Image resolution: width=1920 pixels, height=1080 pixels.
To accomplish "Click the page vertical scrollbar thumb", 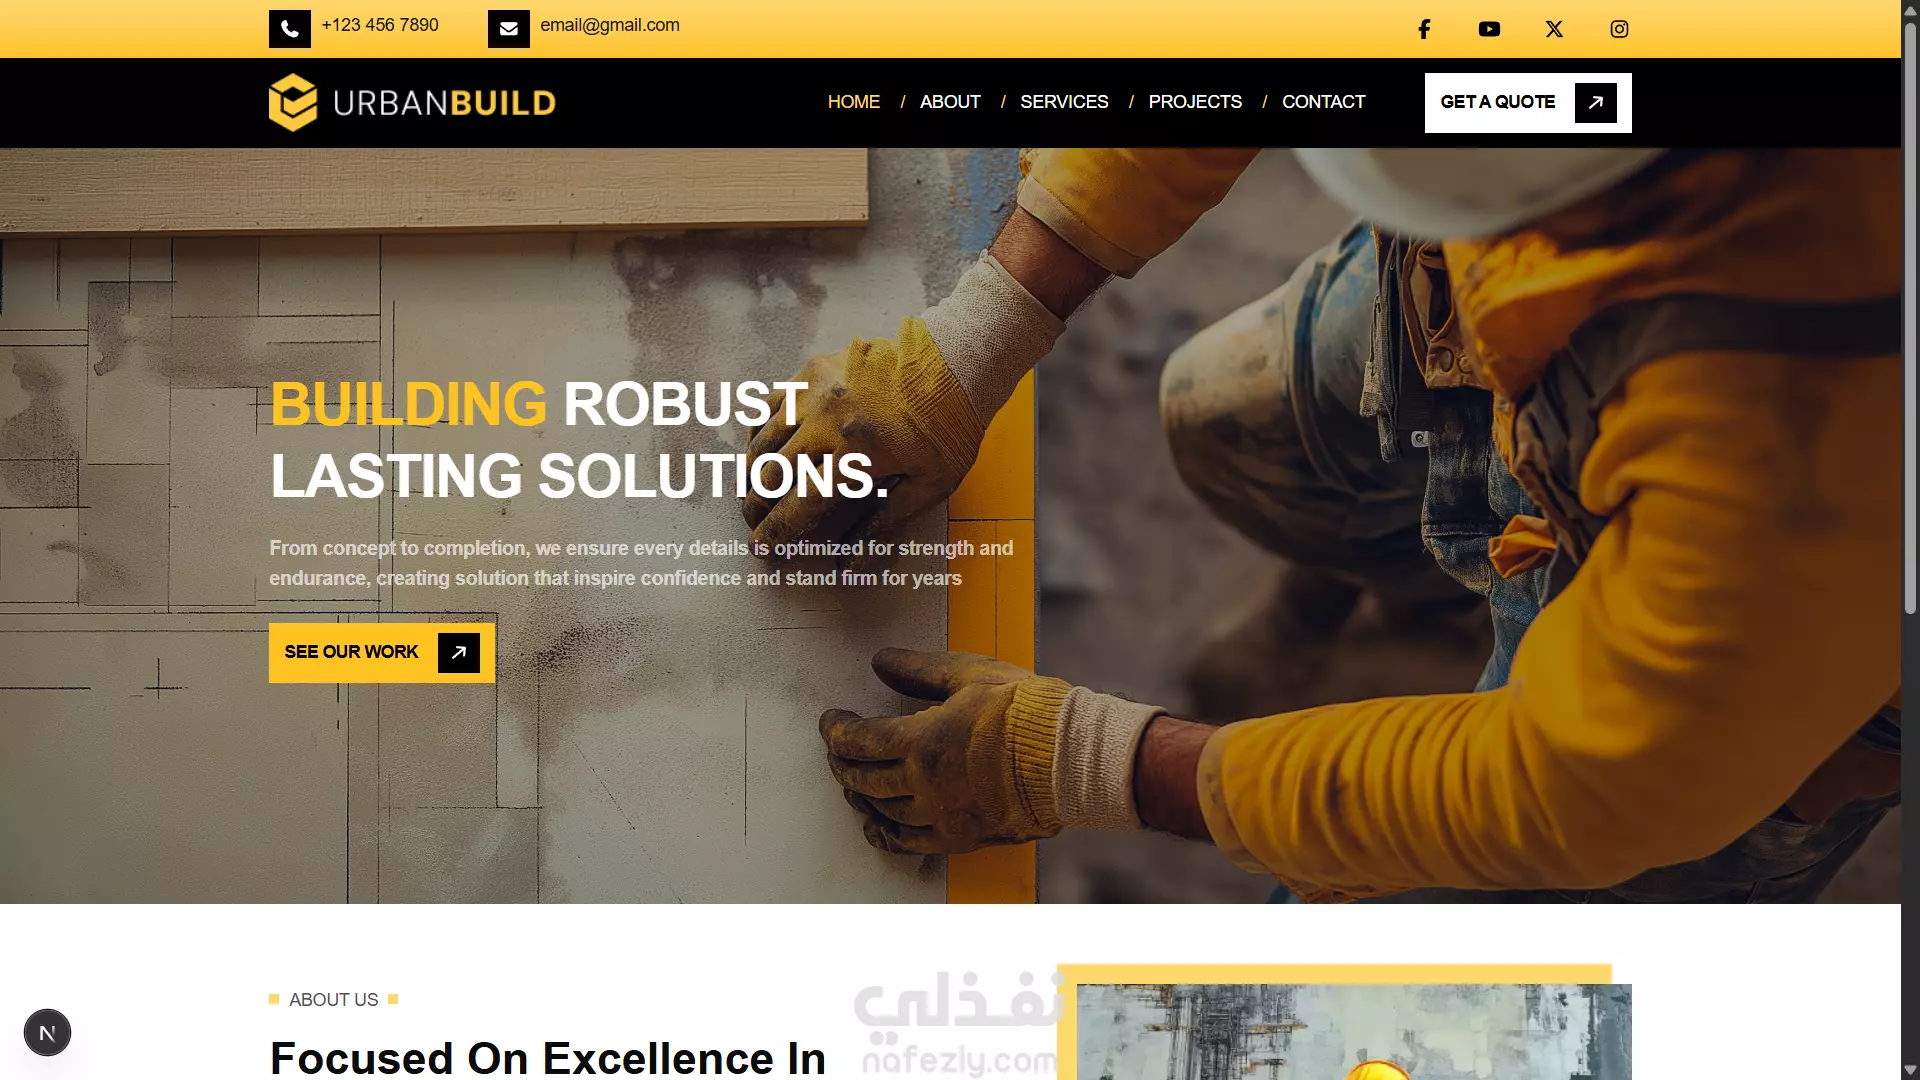I will click(x=1910, y=315).
